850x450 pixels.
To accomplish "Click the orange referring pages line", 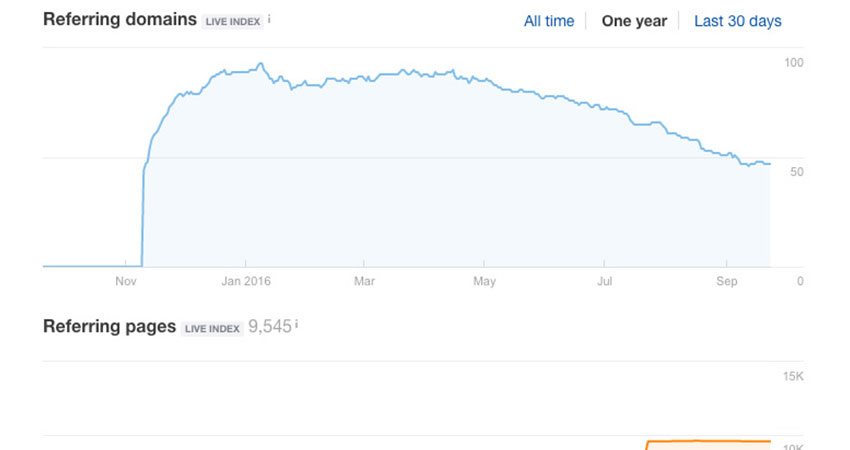I will [710, 441].
